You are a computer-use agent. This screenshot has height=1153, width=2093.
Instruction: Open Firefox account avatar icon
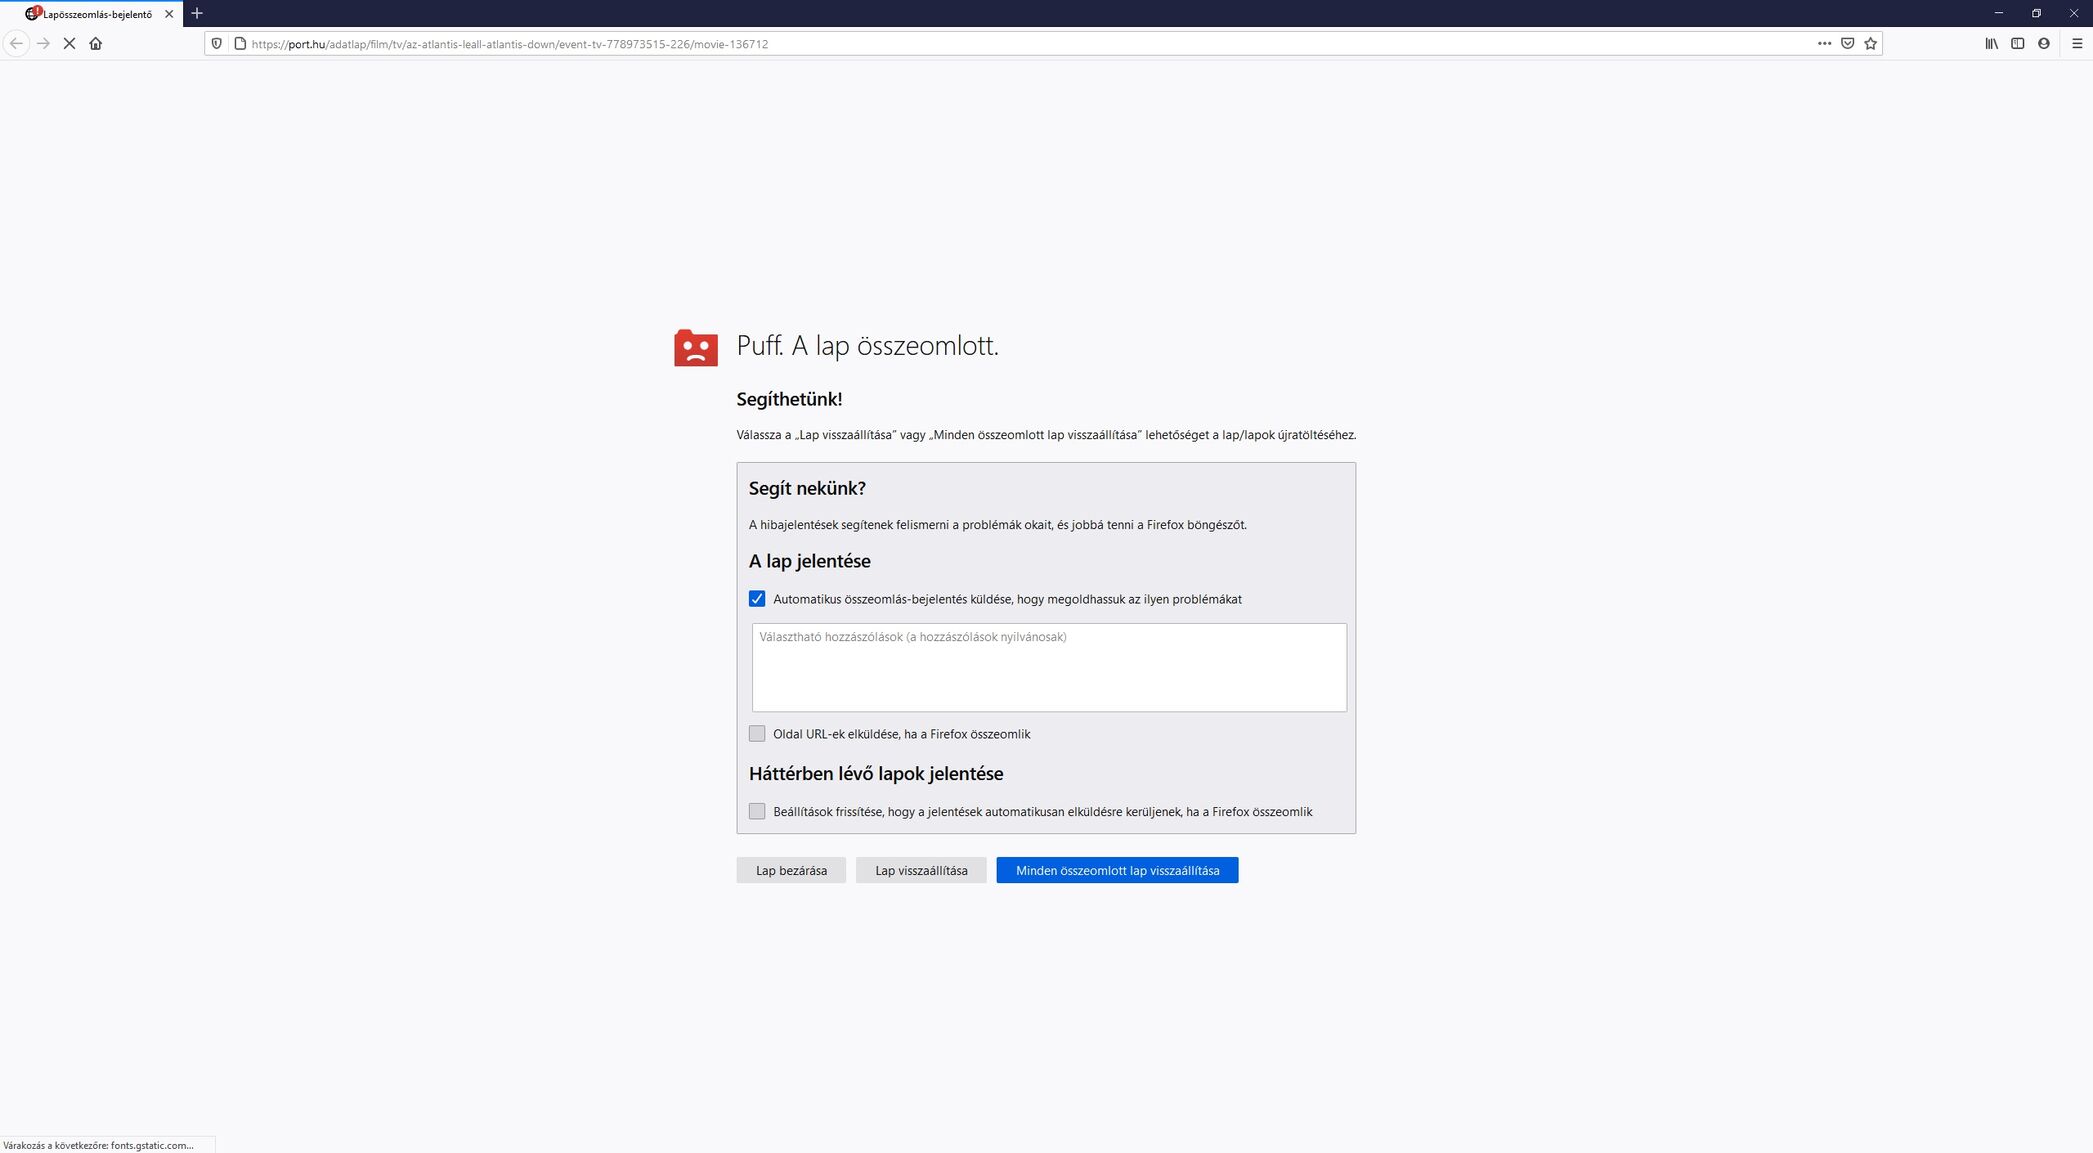pyautogui.click(x=2043, y=43)
